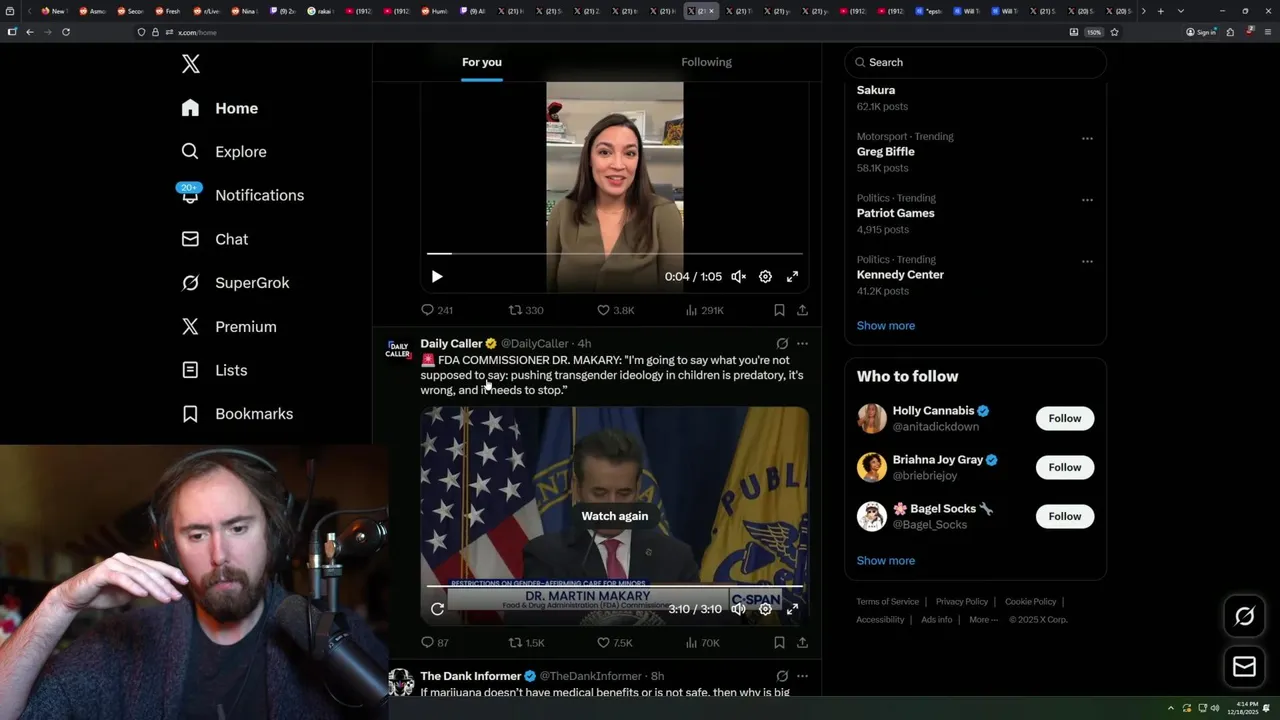The image size is (1280, 720).
Task: Open Daily Caller account name link
Action: (451, 343)
